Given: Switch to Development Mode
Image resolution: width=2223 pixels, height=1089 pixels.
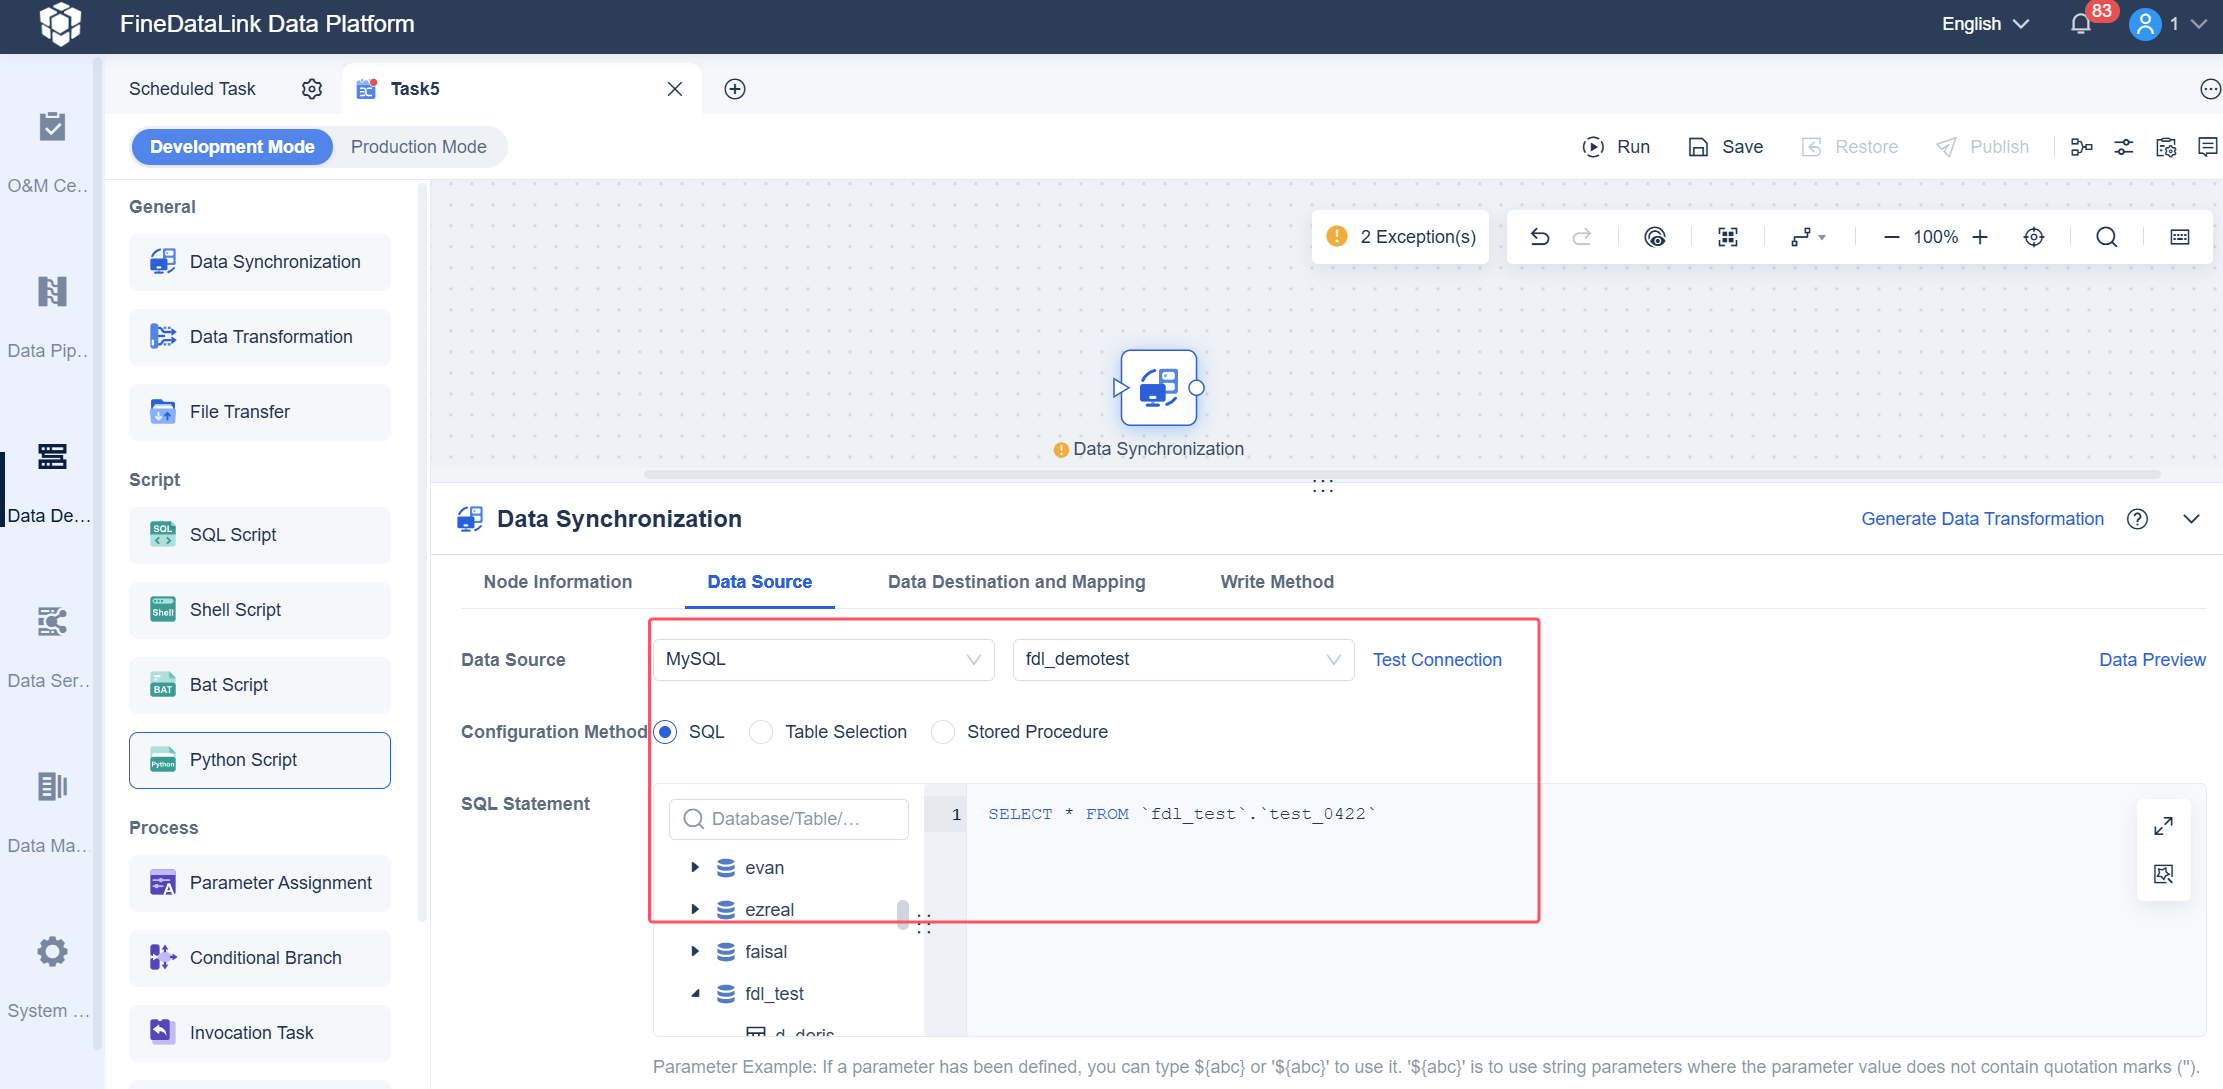Looking at the screenshot, I should pos(232,147).
